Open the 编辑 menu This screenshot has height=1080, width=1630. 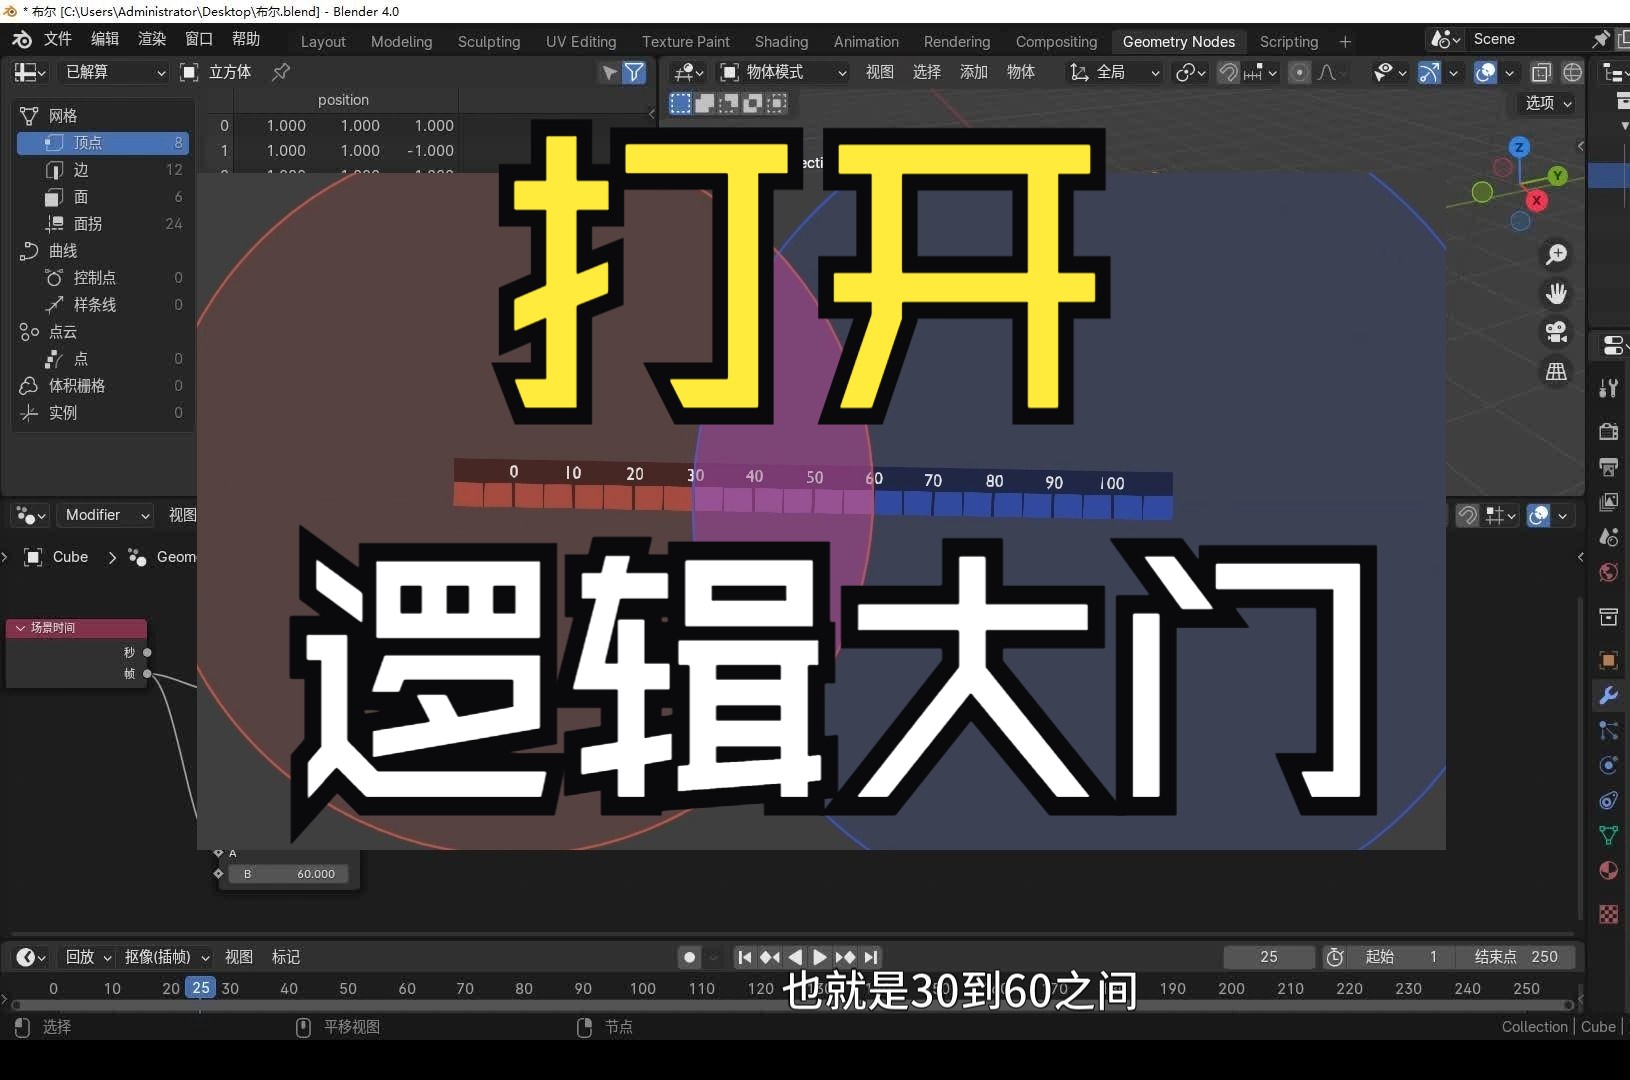pos(105,39)
